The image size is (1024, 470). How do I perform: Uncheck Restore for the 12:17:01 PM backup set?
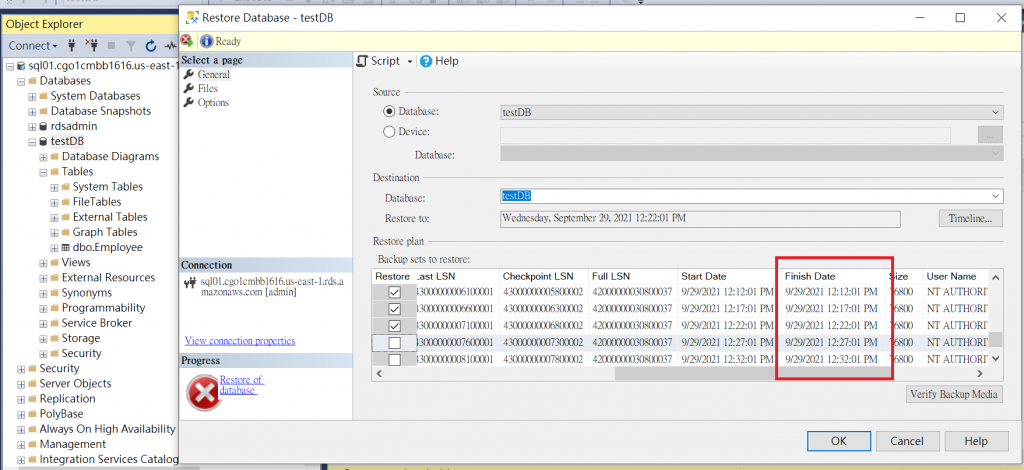coord(394,309)
